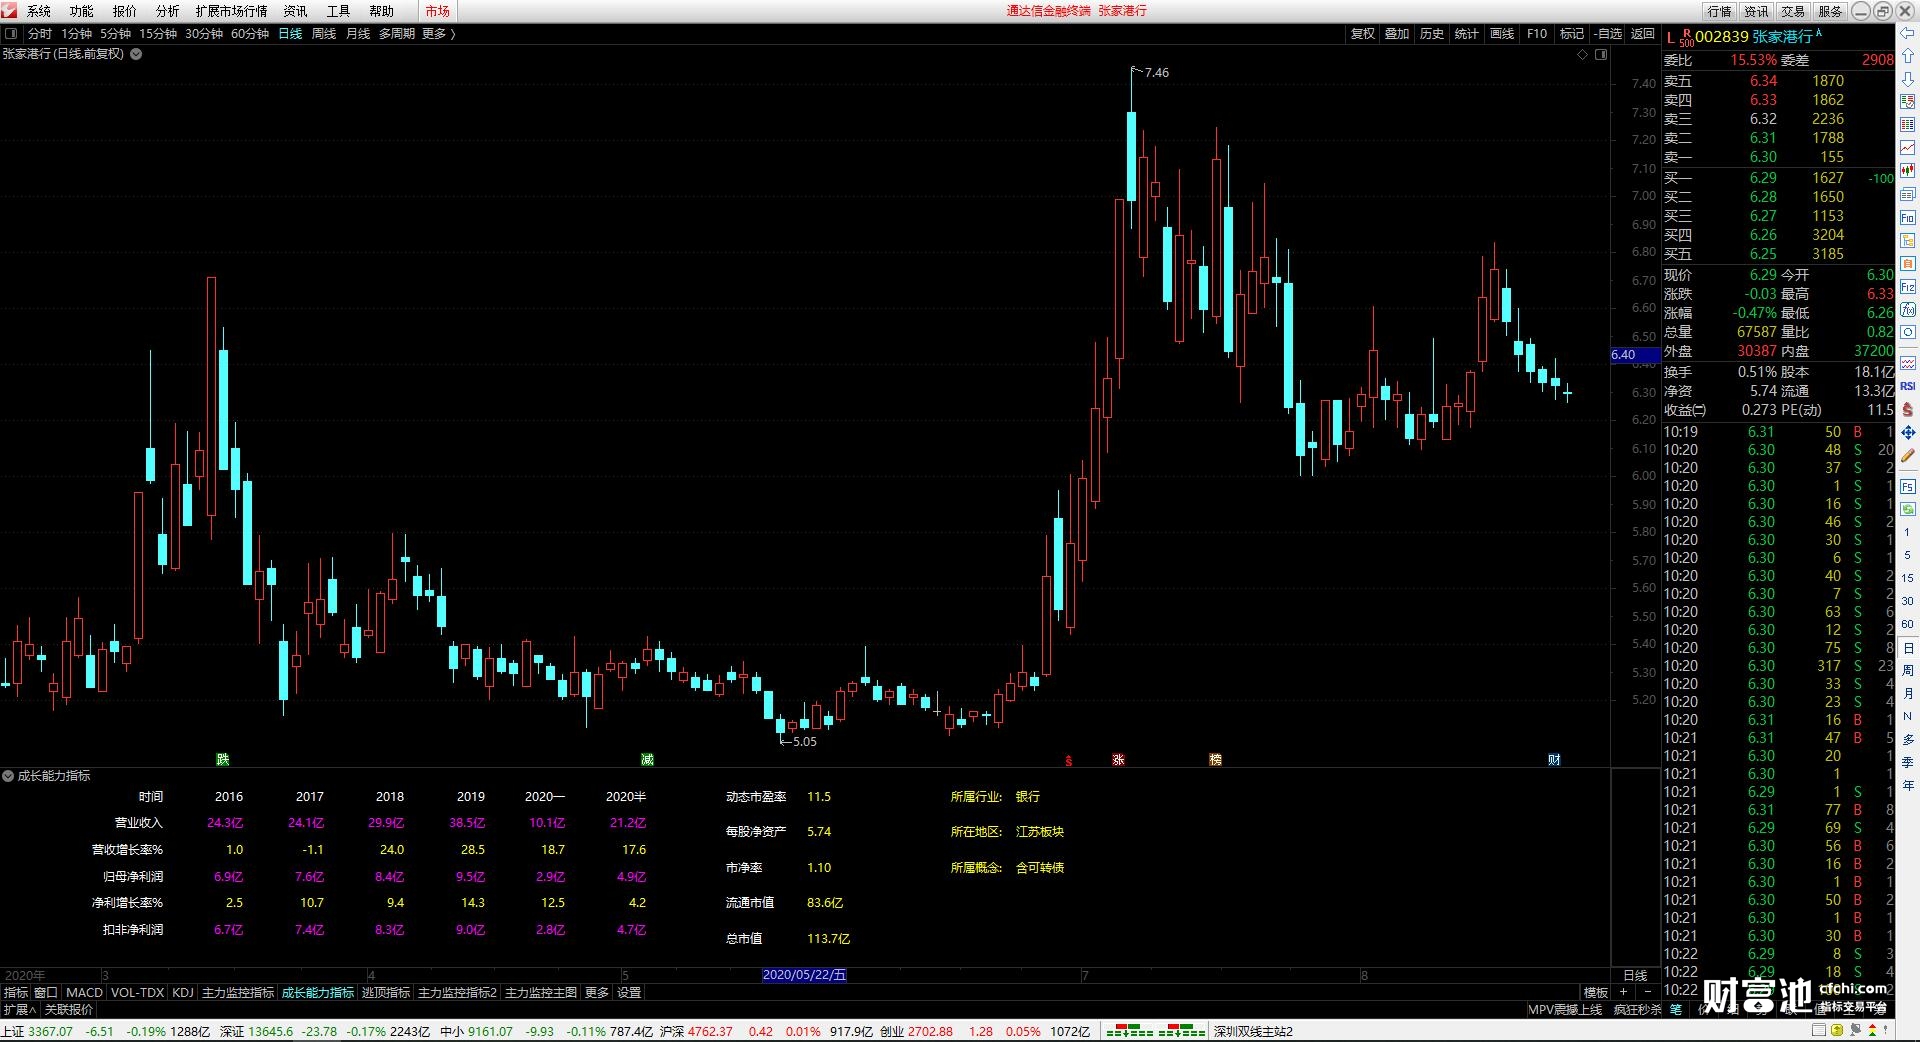Viewport: 1920px width, 1042px height.
Task: Switch to the 周线 weekly period
Action: (x=324, y=34)
